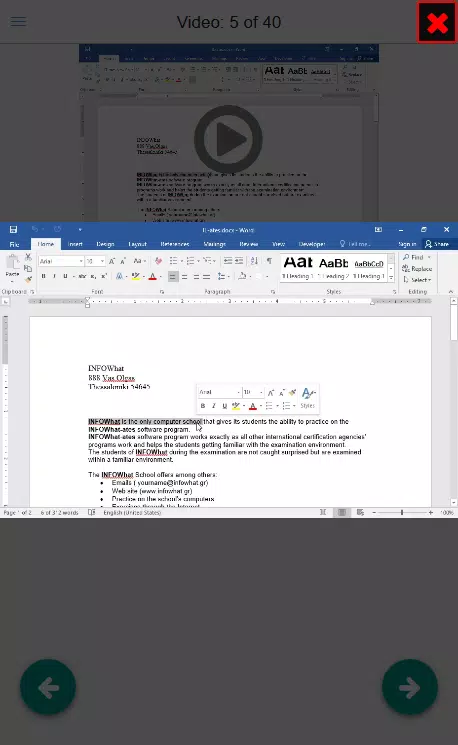Click the mini toolbar Numbering icon
Screen dimensions: 458x745
[x=286, y=406]
